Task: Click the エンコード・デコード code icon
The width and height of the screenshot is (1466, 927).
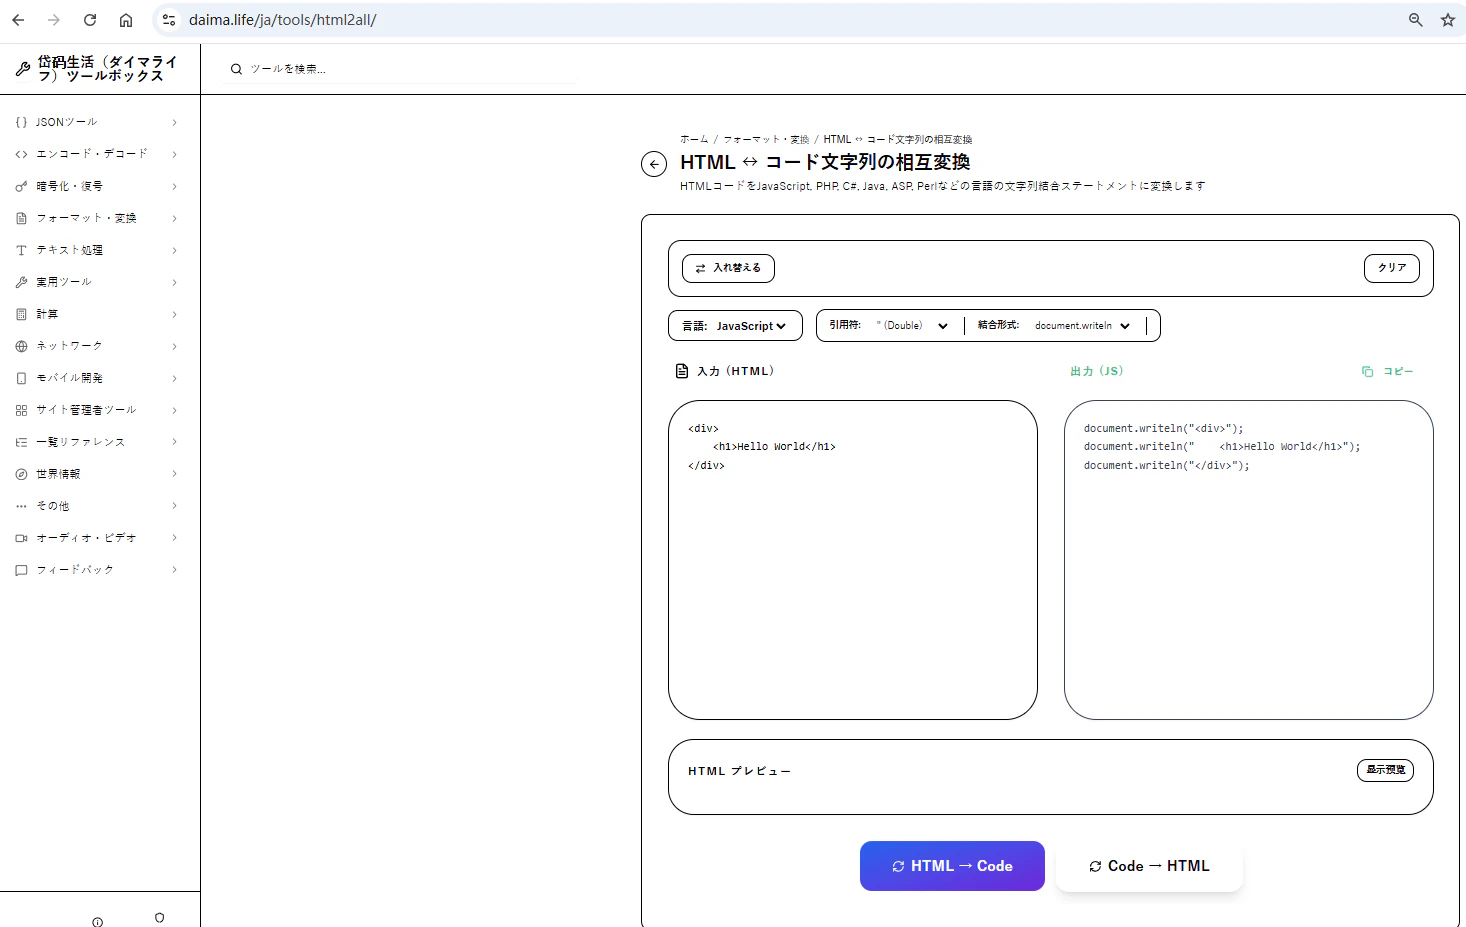Action: (x=21, y=154)
